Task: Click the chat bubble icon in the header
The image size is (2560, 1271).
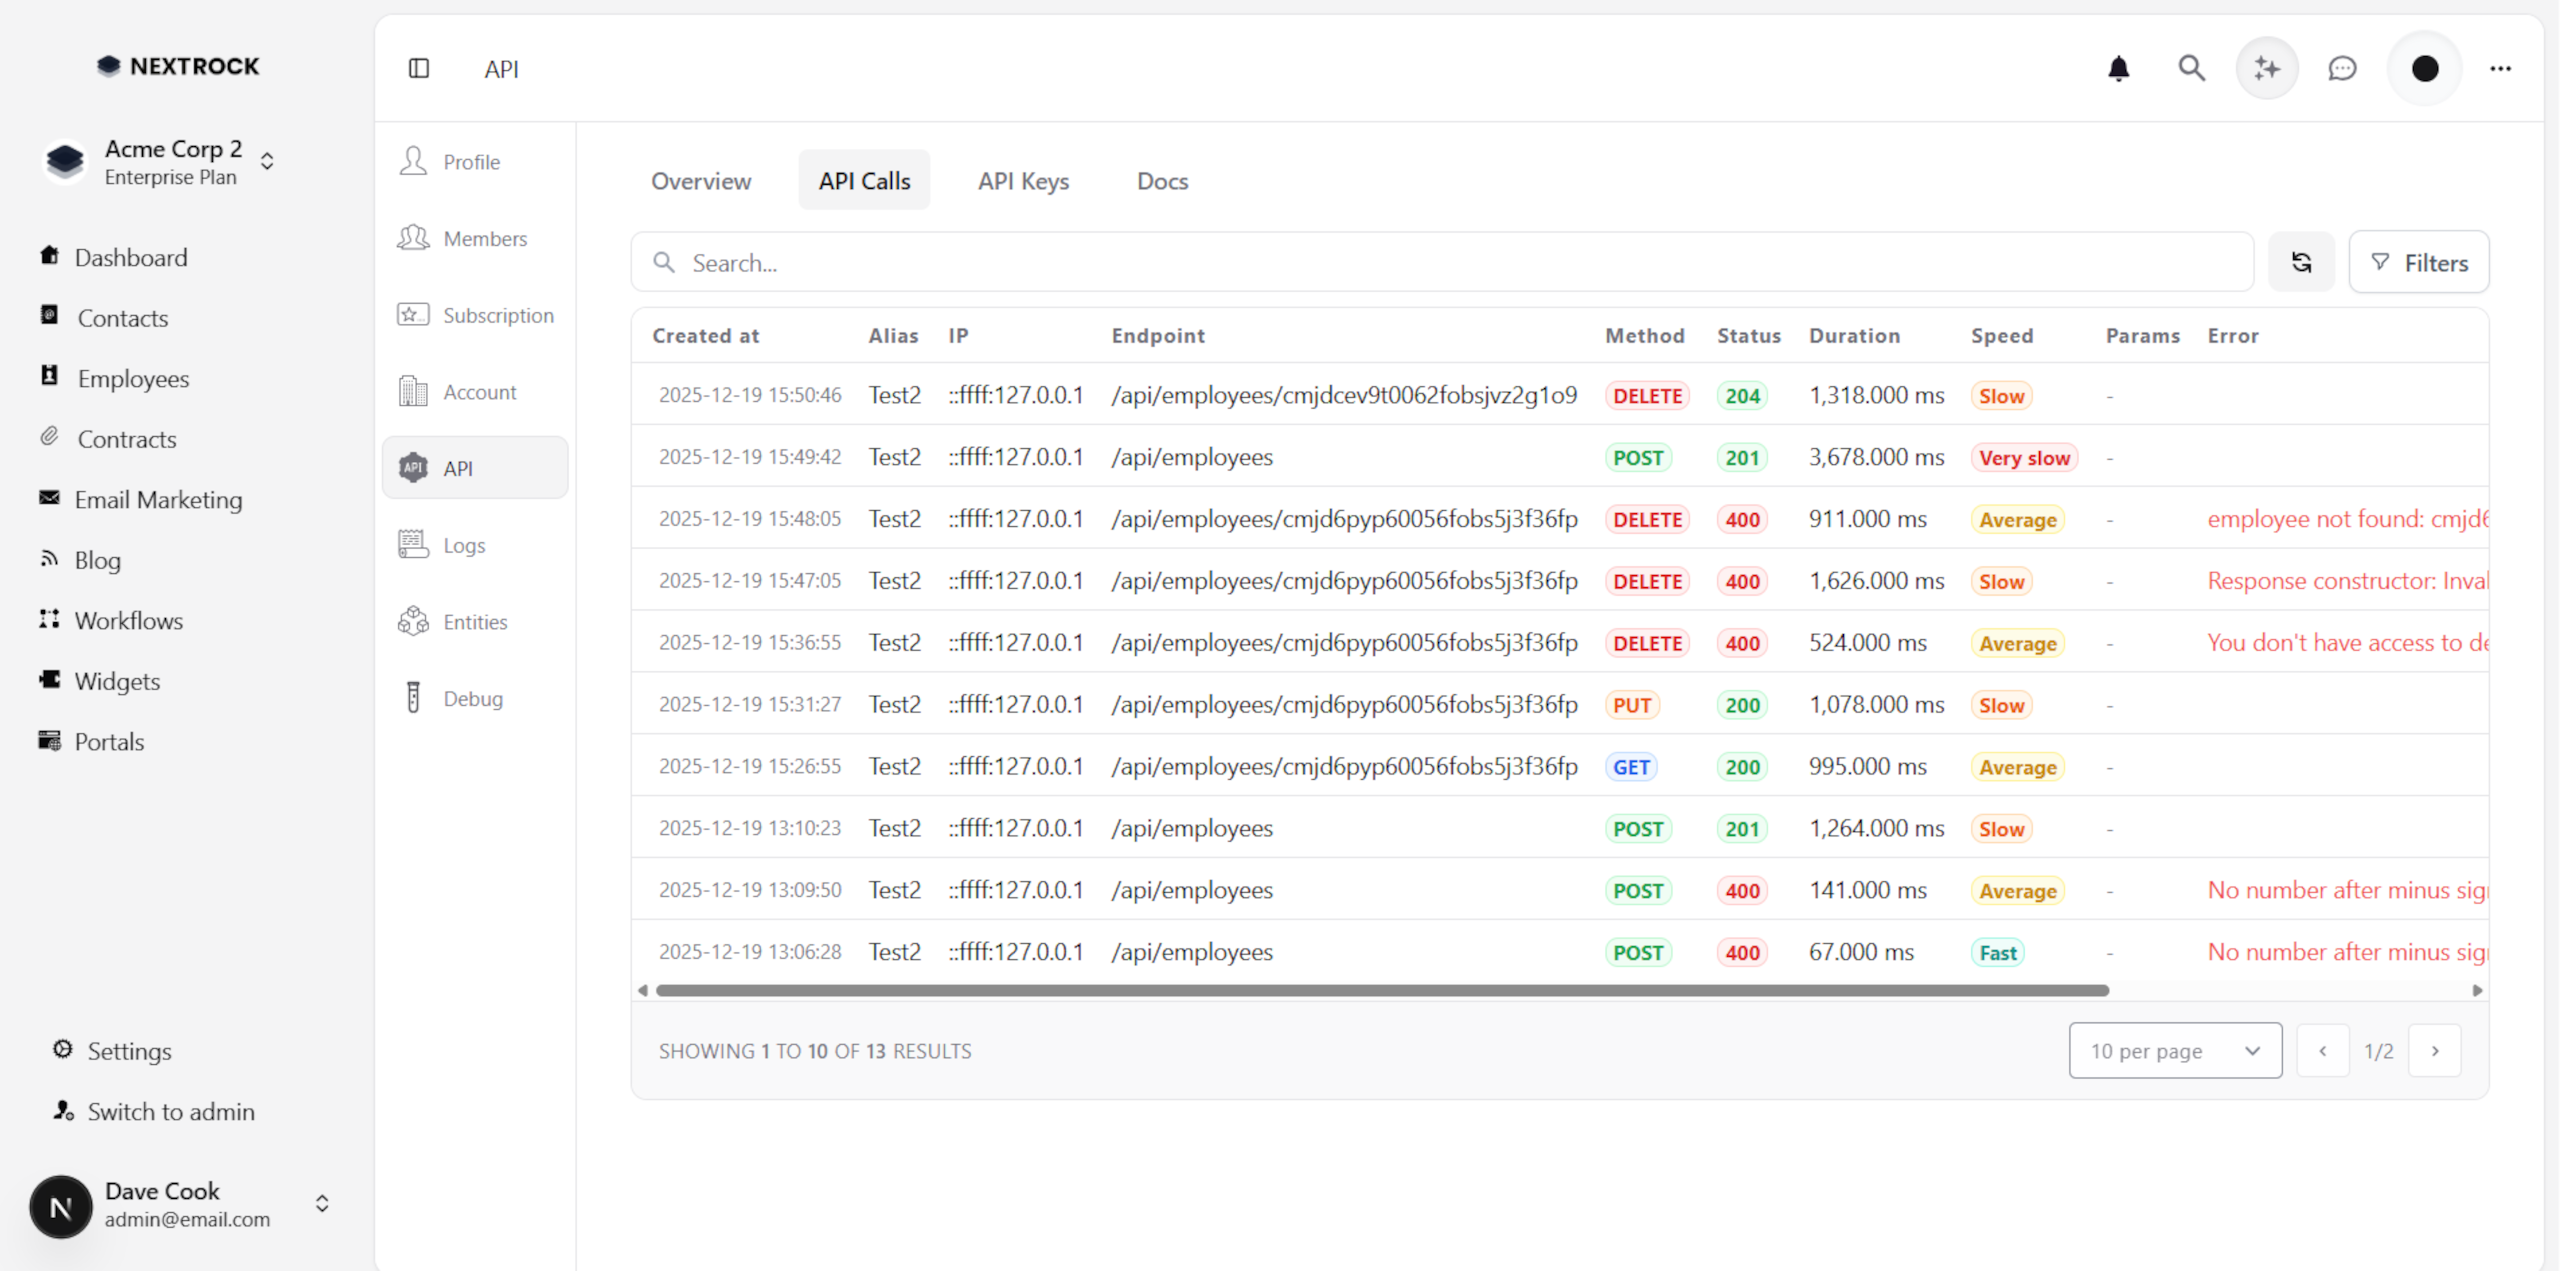Action: pyautogui.click(x=2342, y=68)
